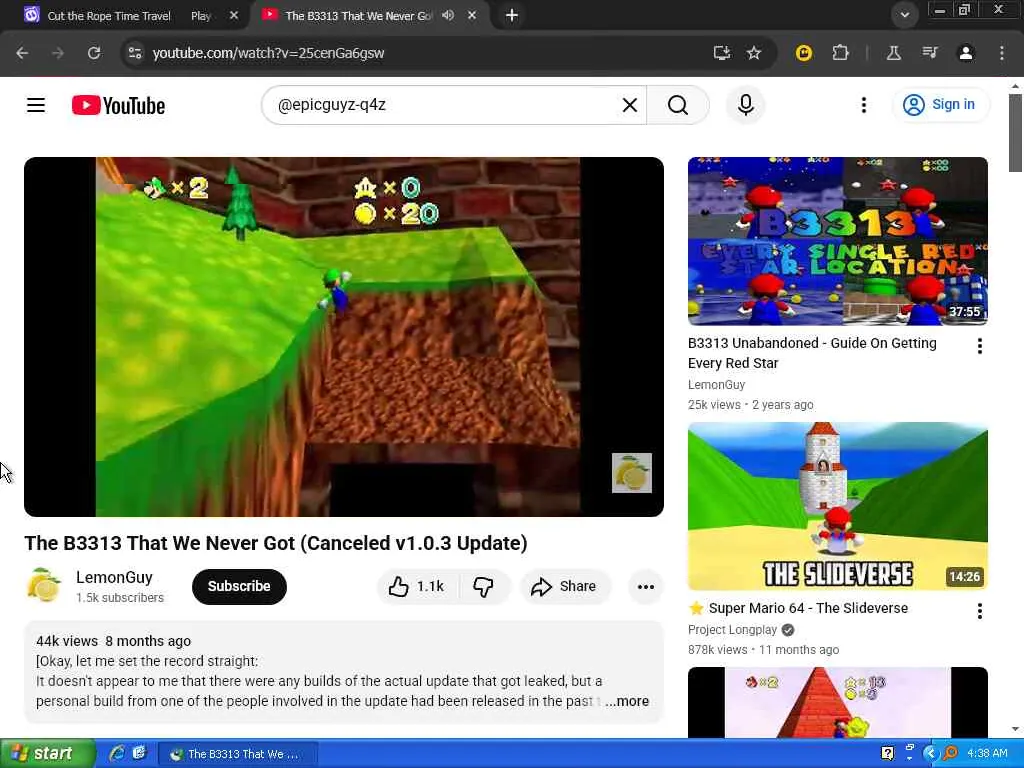Image resolution: width=1024 pixels, height=768 pixels.
Task: Install app icon in address bar
Action: [721, 53]
